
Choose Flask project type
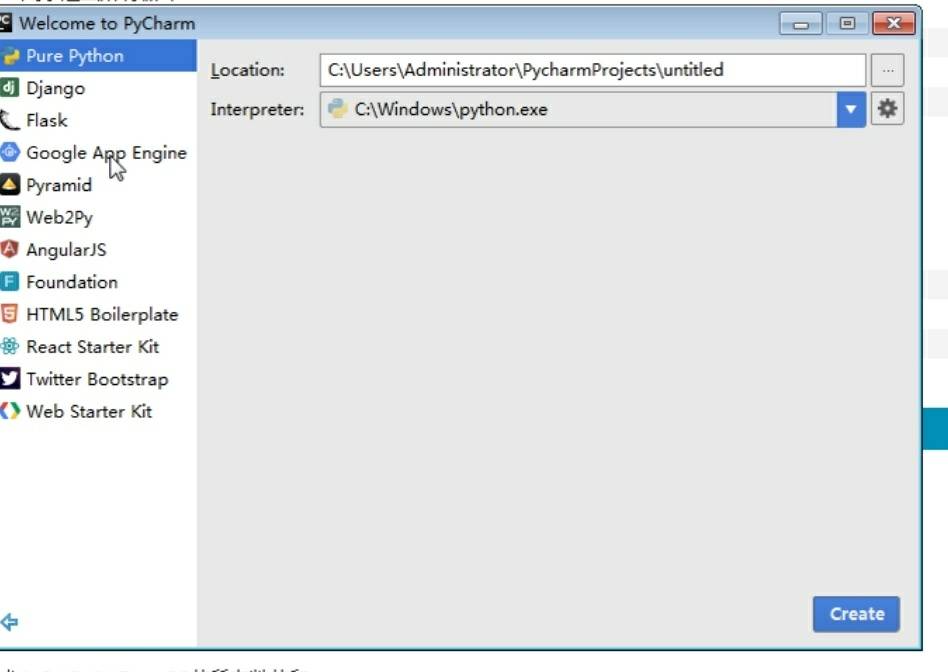click(98, 120)
